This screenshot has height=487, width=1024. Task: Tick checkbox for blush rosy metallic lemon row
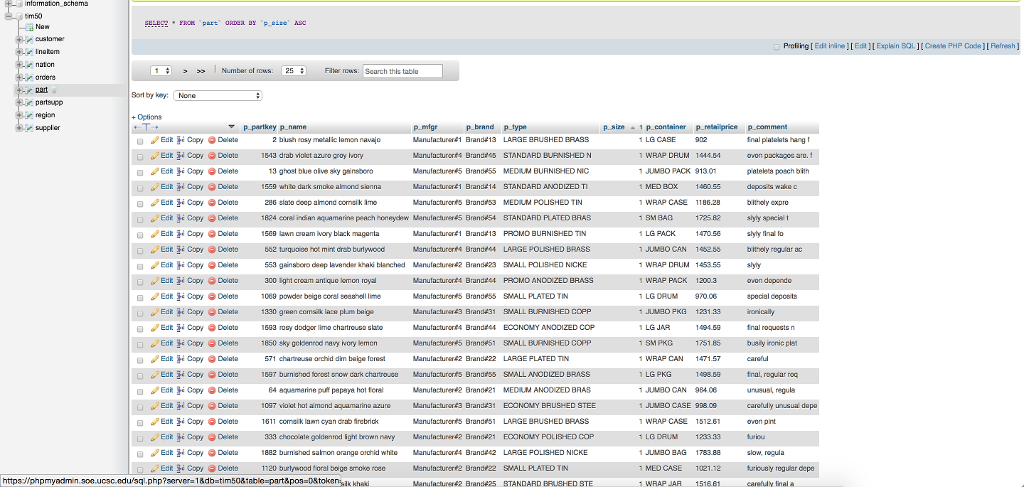pos(140,141)
